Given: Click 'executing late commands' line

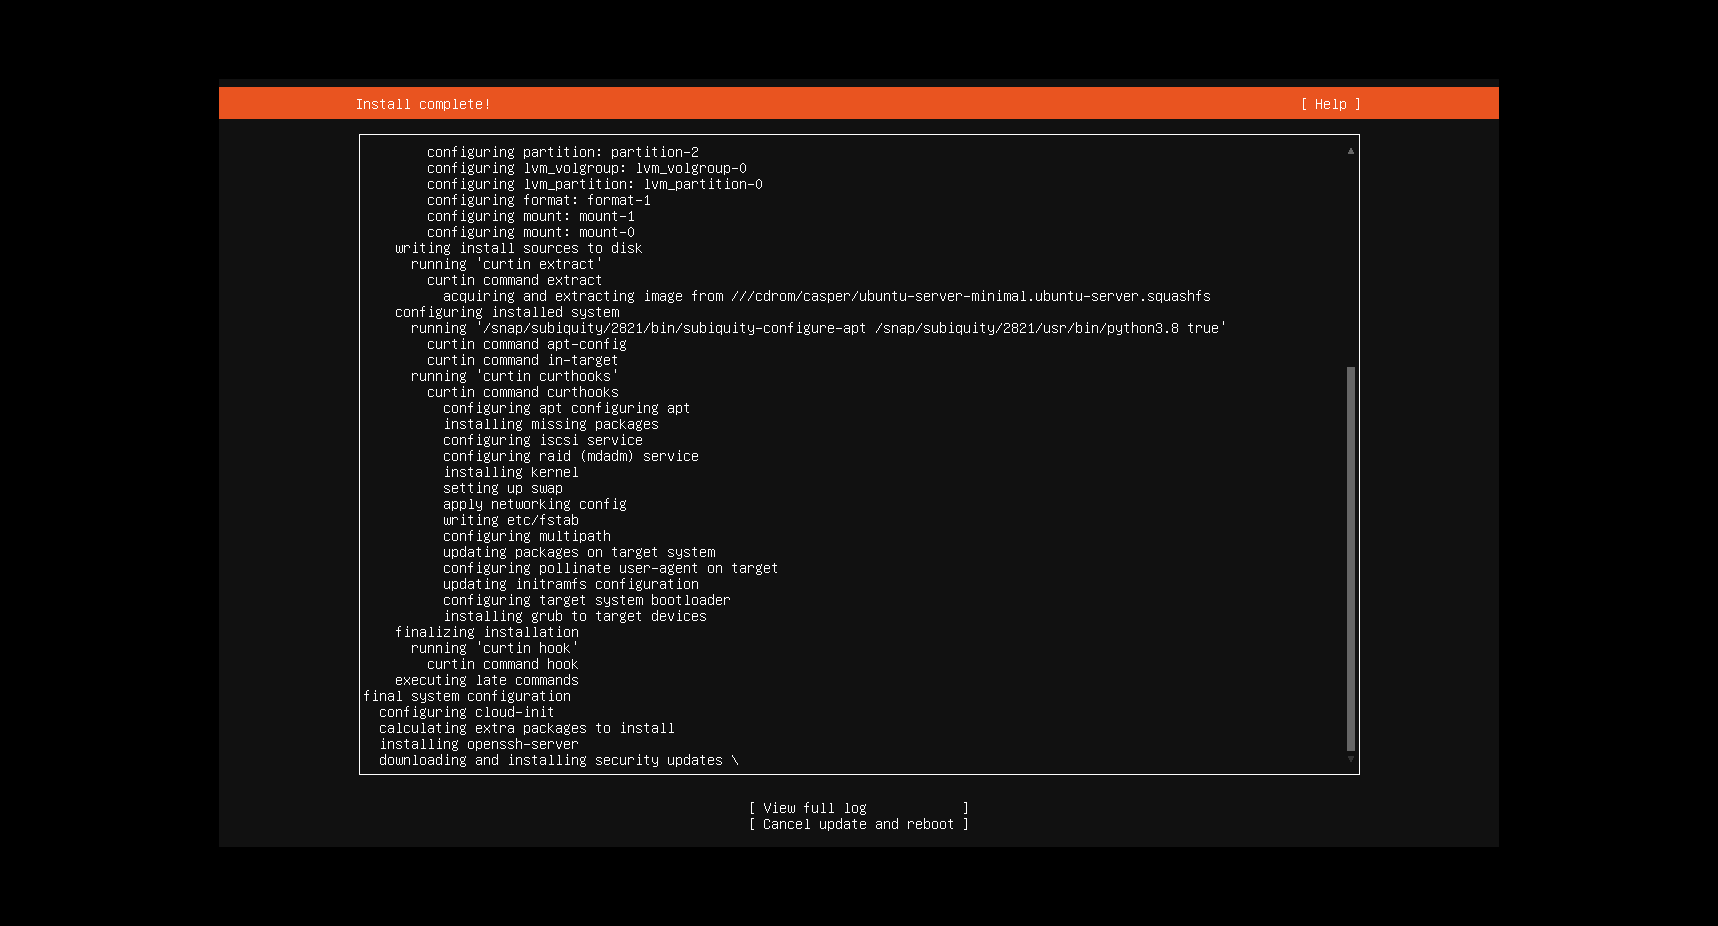Looking at the screenshot, I should pos(487,680).
